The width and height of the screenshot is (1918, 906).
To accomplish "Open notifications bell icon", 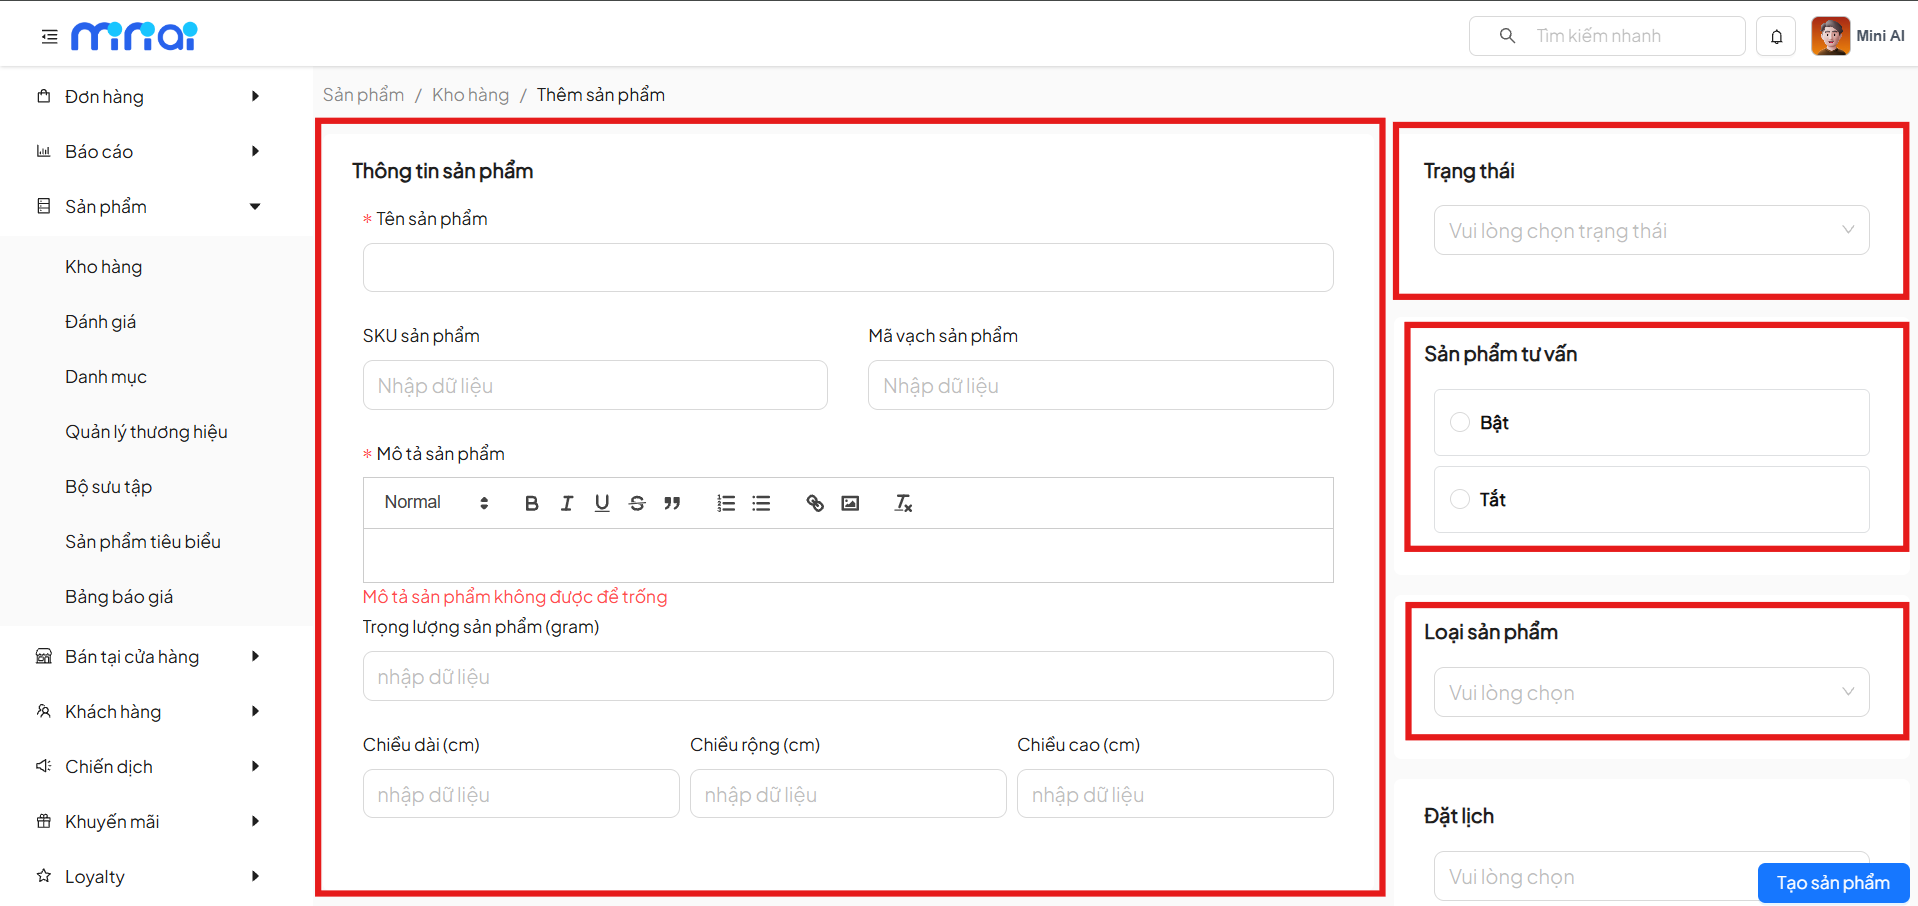I will coord(1776,37).
